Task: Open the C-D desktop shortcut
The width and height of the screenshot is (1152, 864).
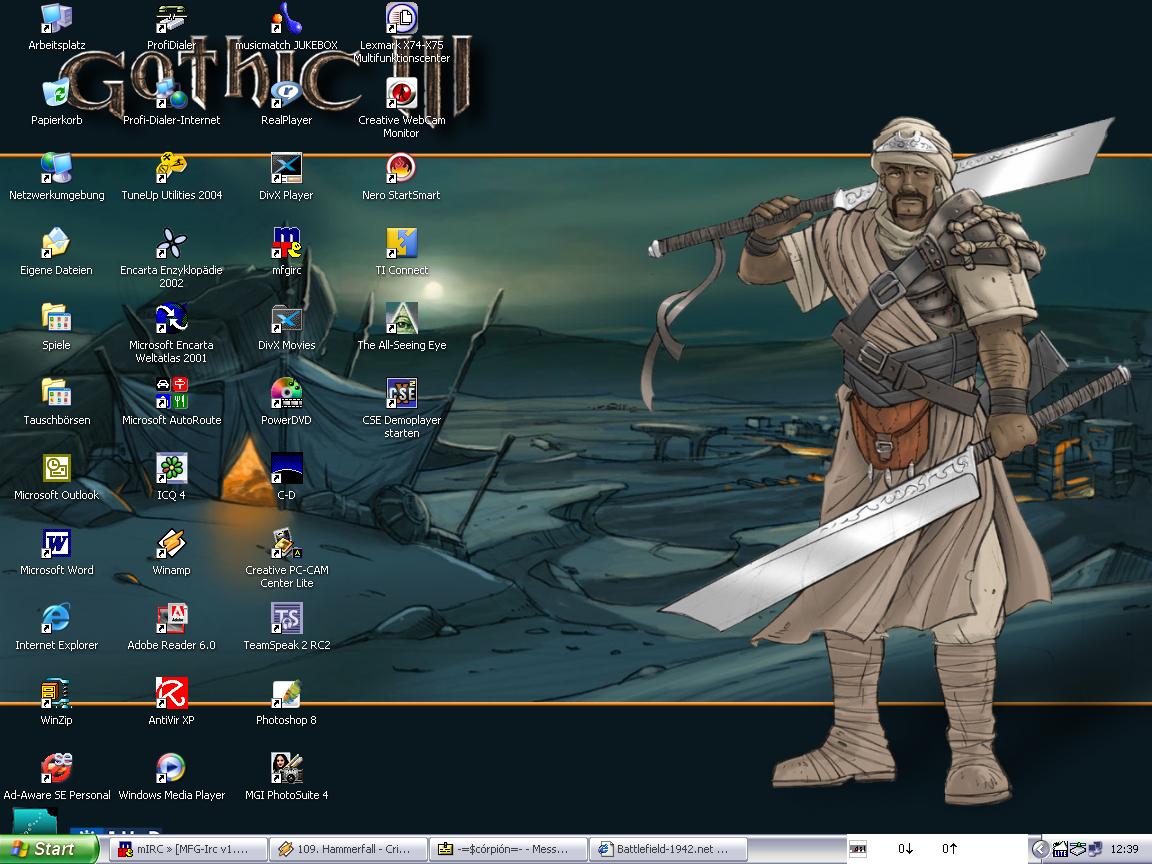Action: (x=286, y=477)
